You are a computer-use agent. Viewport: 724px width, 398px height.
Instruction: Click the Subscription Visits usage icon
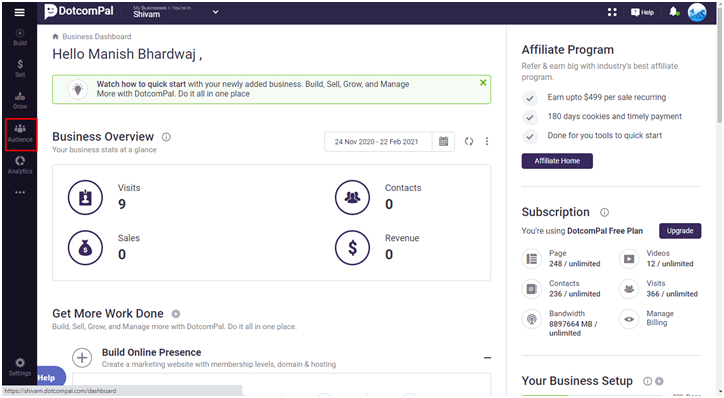629,289
